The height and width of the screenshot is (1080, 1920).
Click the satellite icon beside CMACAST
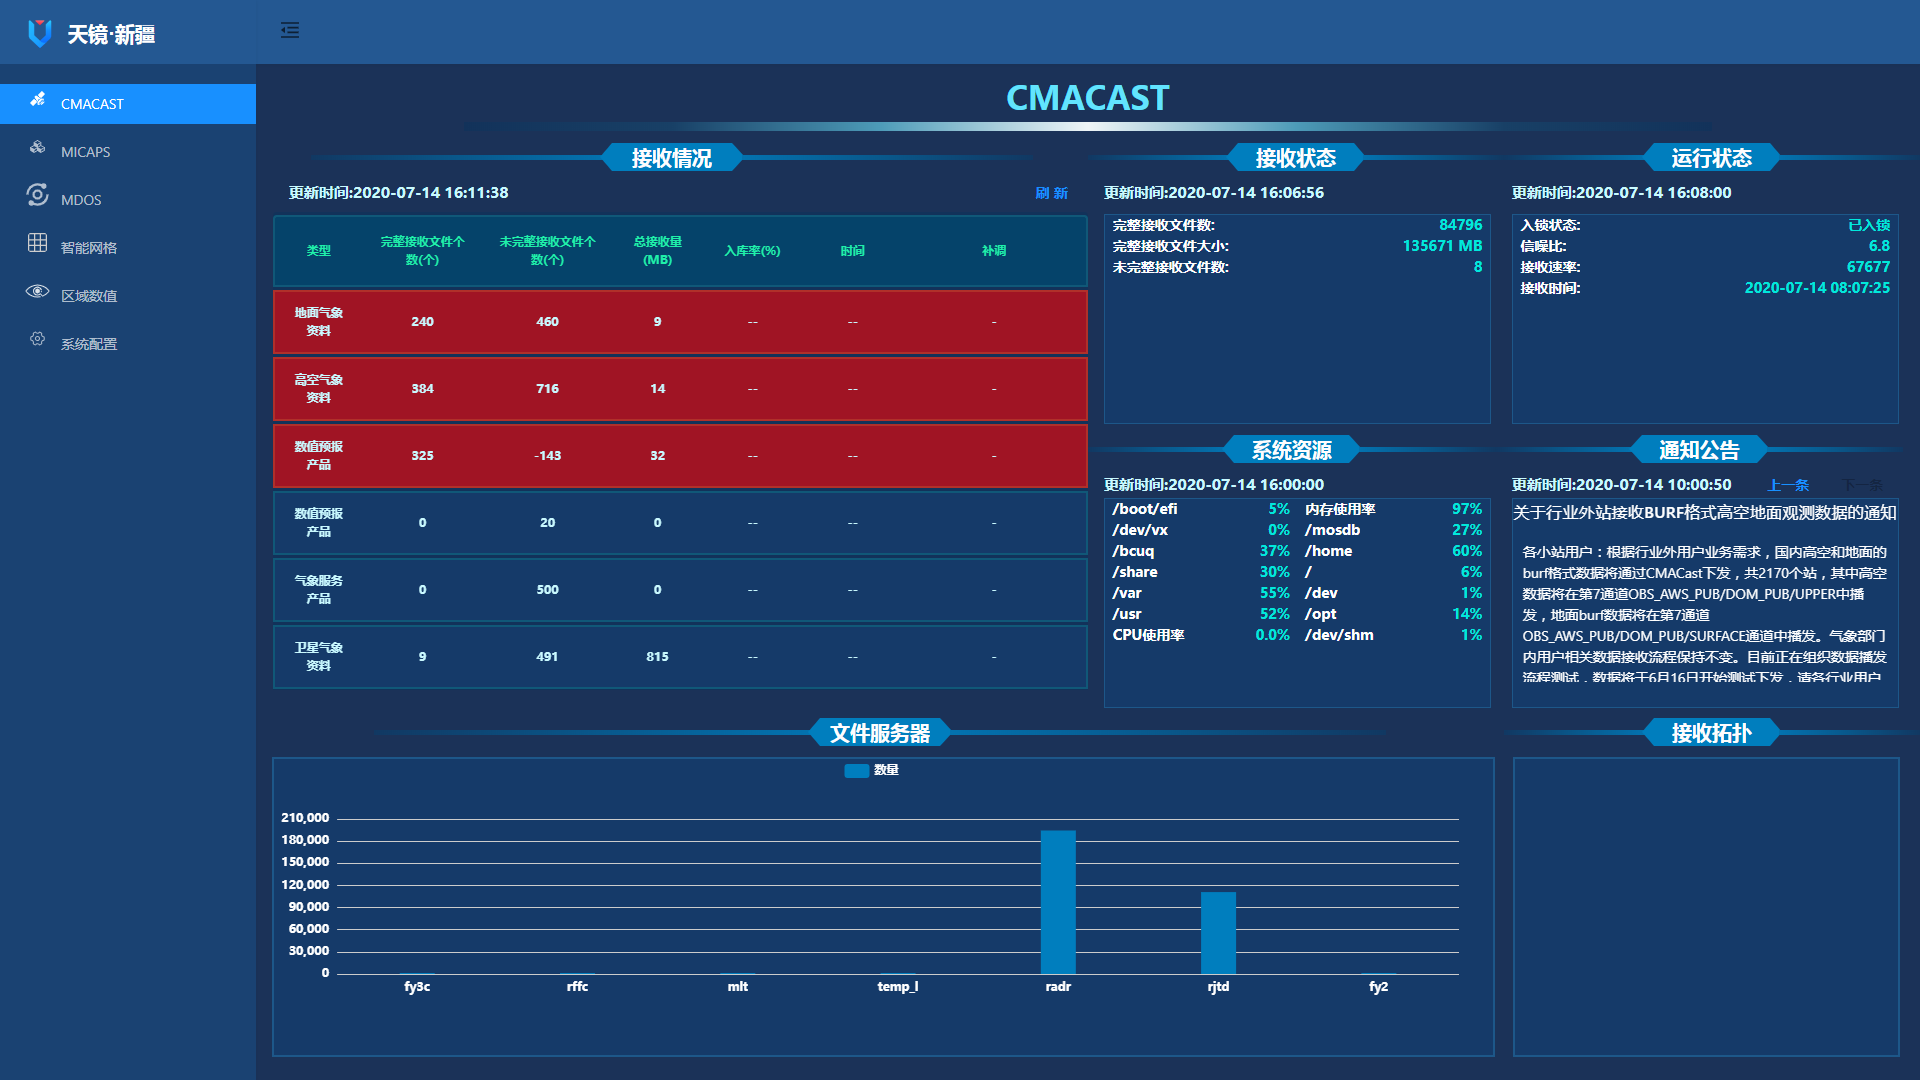[x=38, y=99]
